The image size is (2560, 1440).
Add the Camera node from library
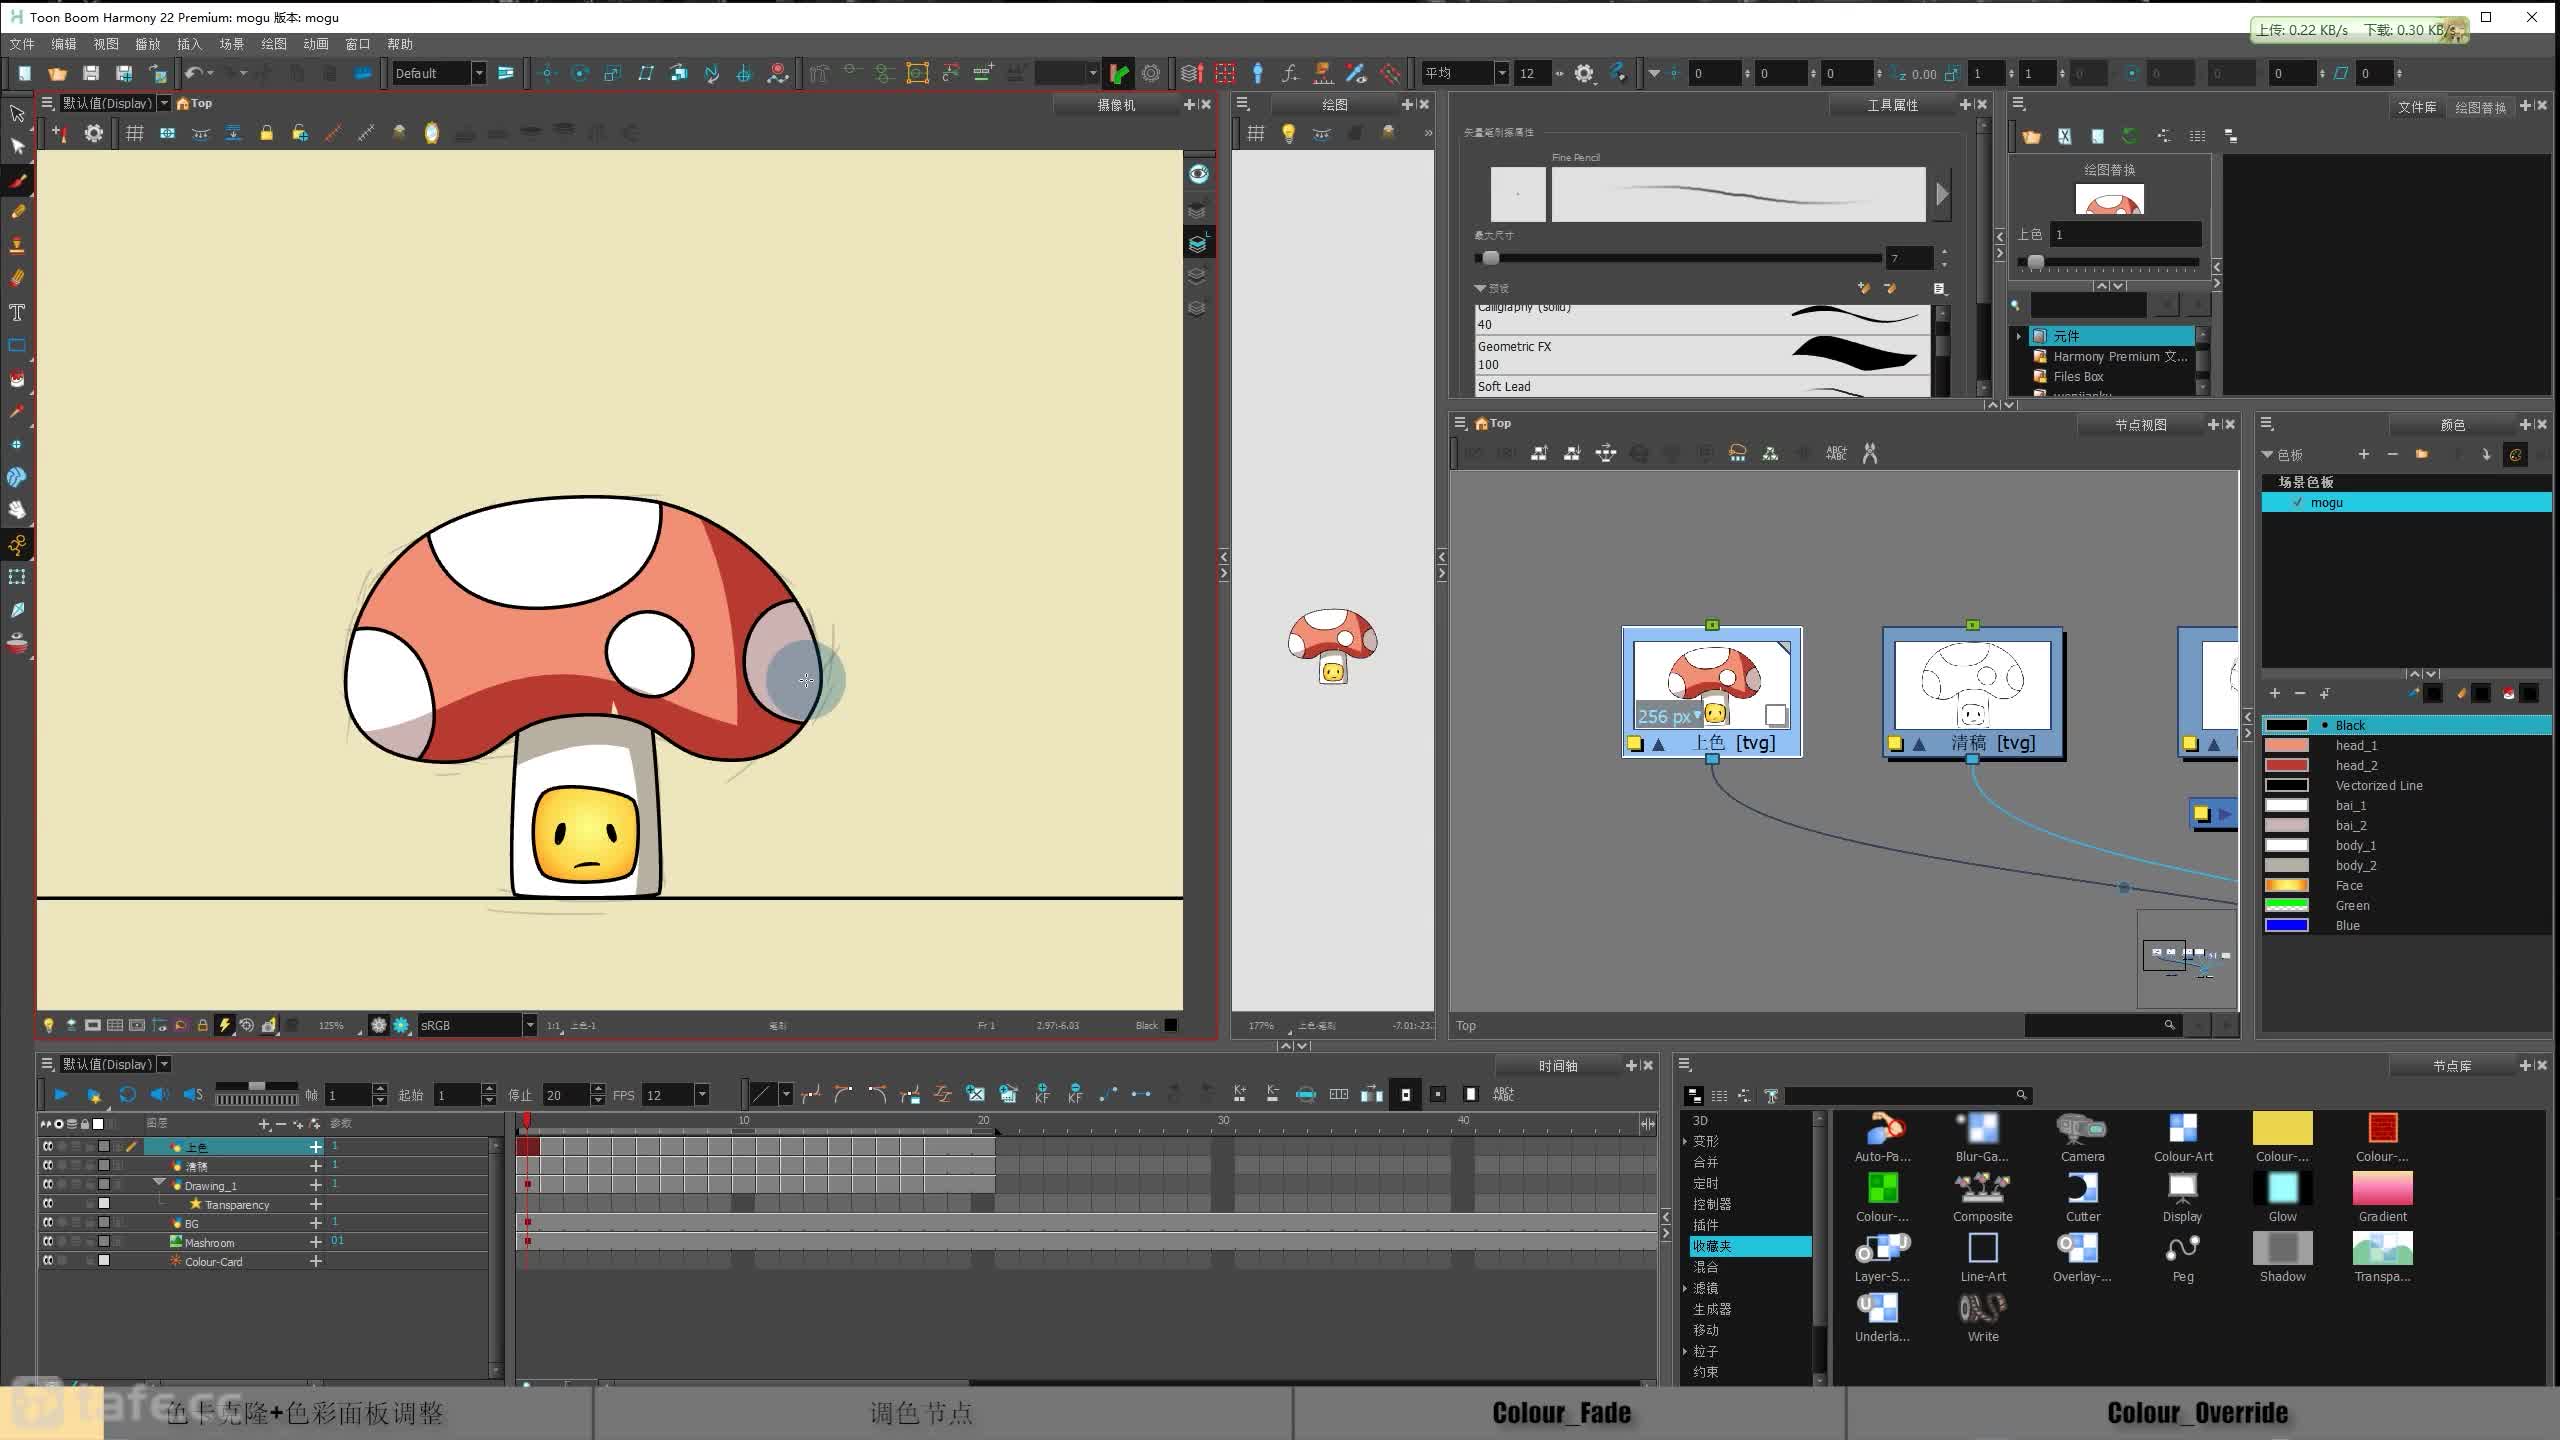click(x=2082, y=1136)
